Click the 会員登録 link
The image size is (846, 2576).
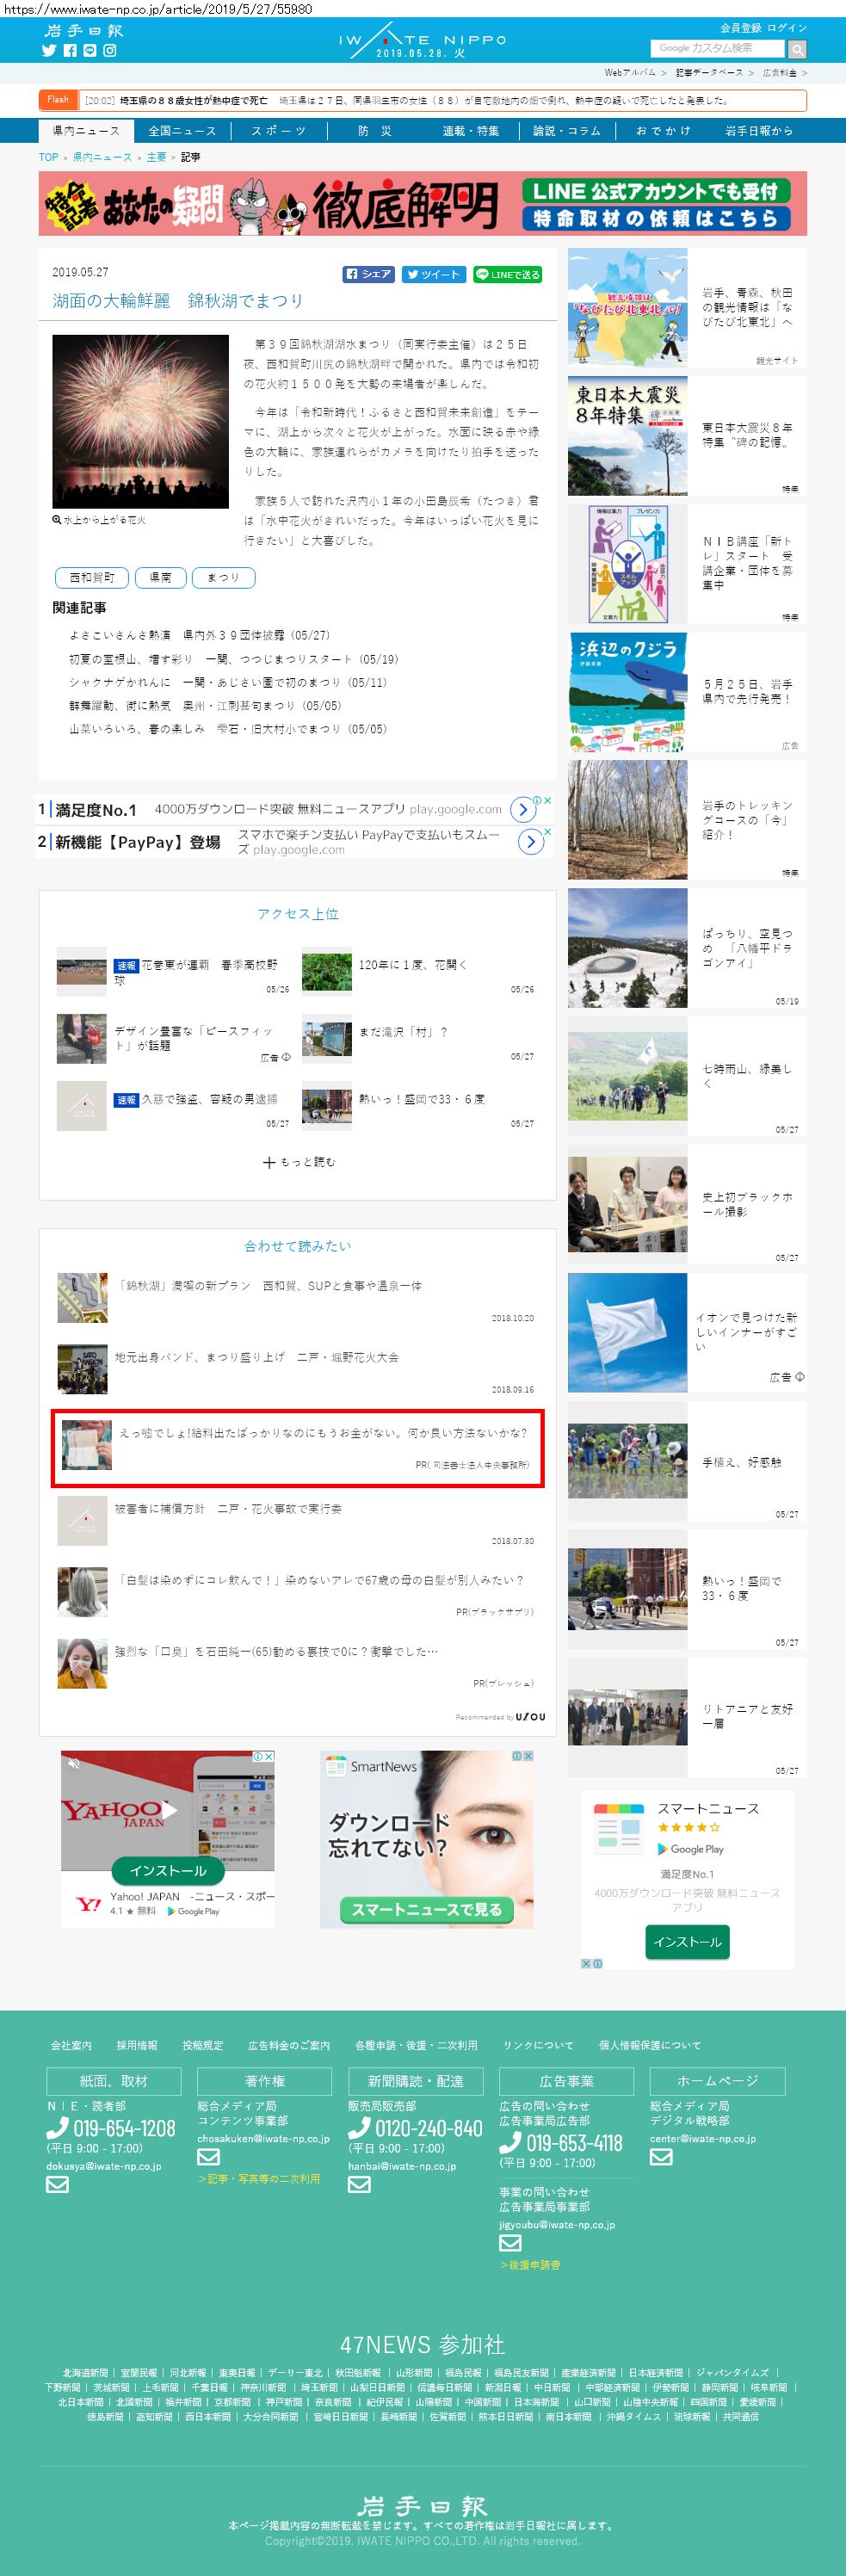(740, 28)
